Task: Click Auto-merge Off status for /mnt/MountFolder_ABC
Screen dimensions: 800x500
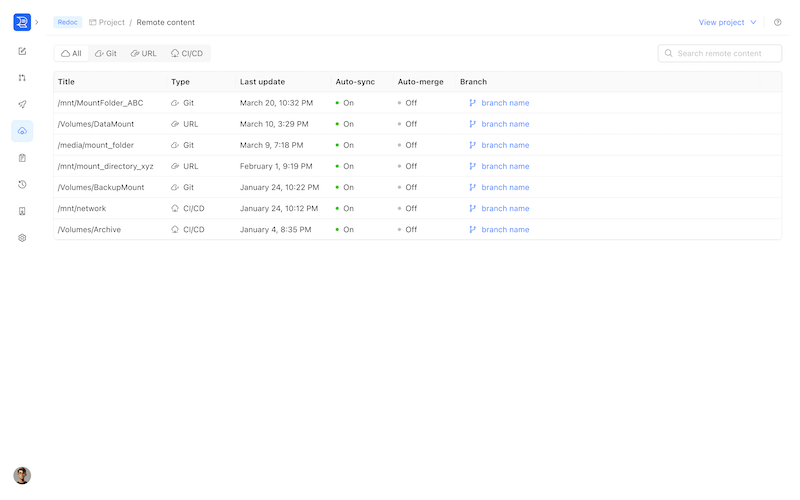Action: pos(408,103)
